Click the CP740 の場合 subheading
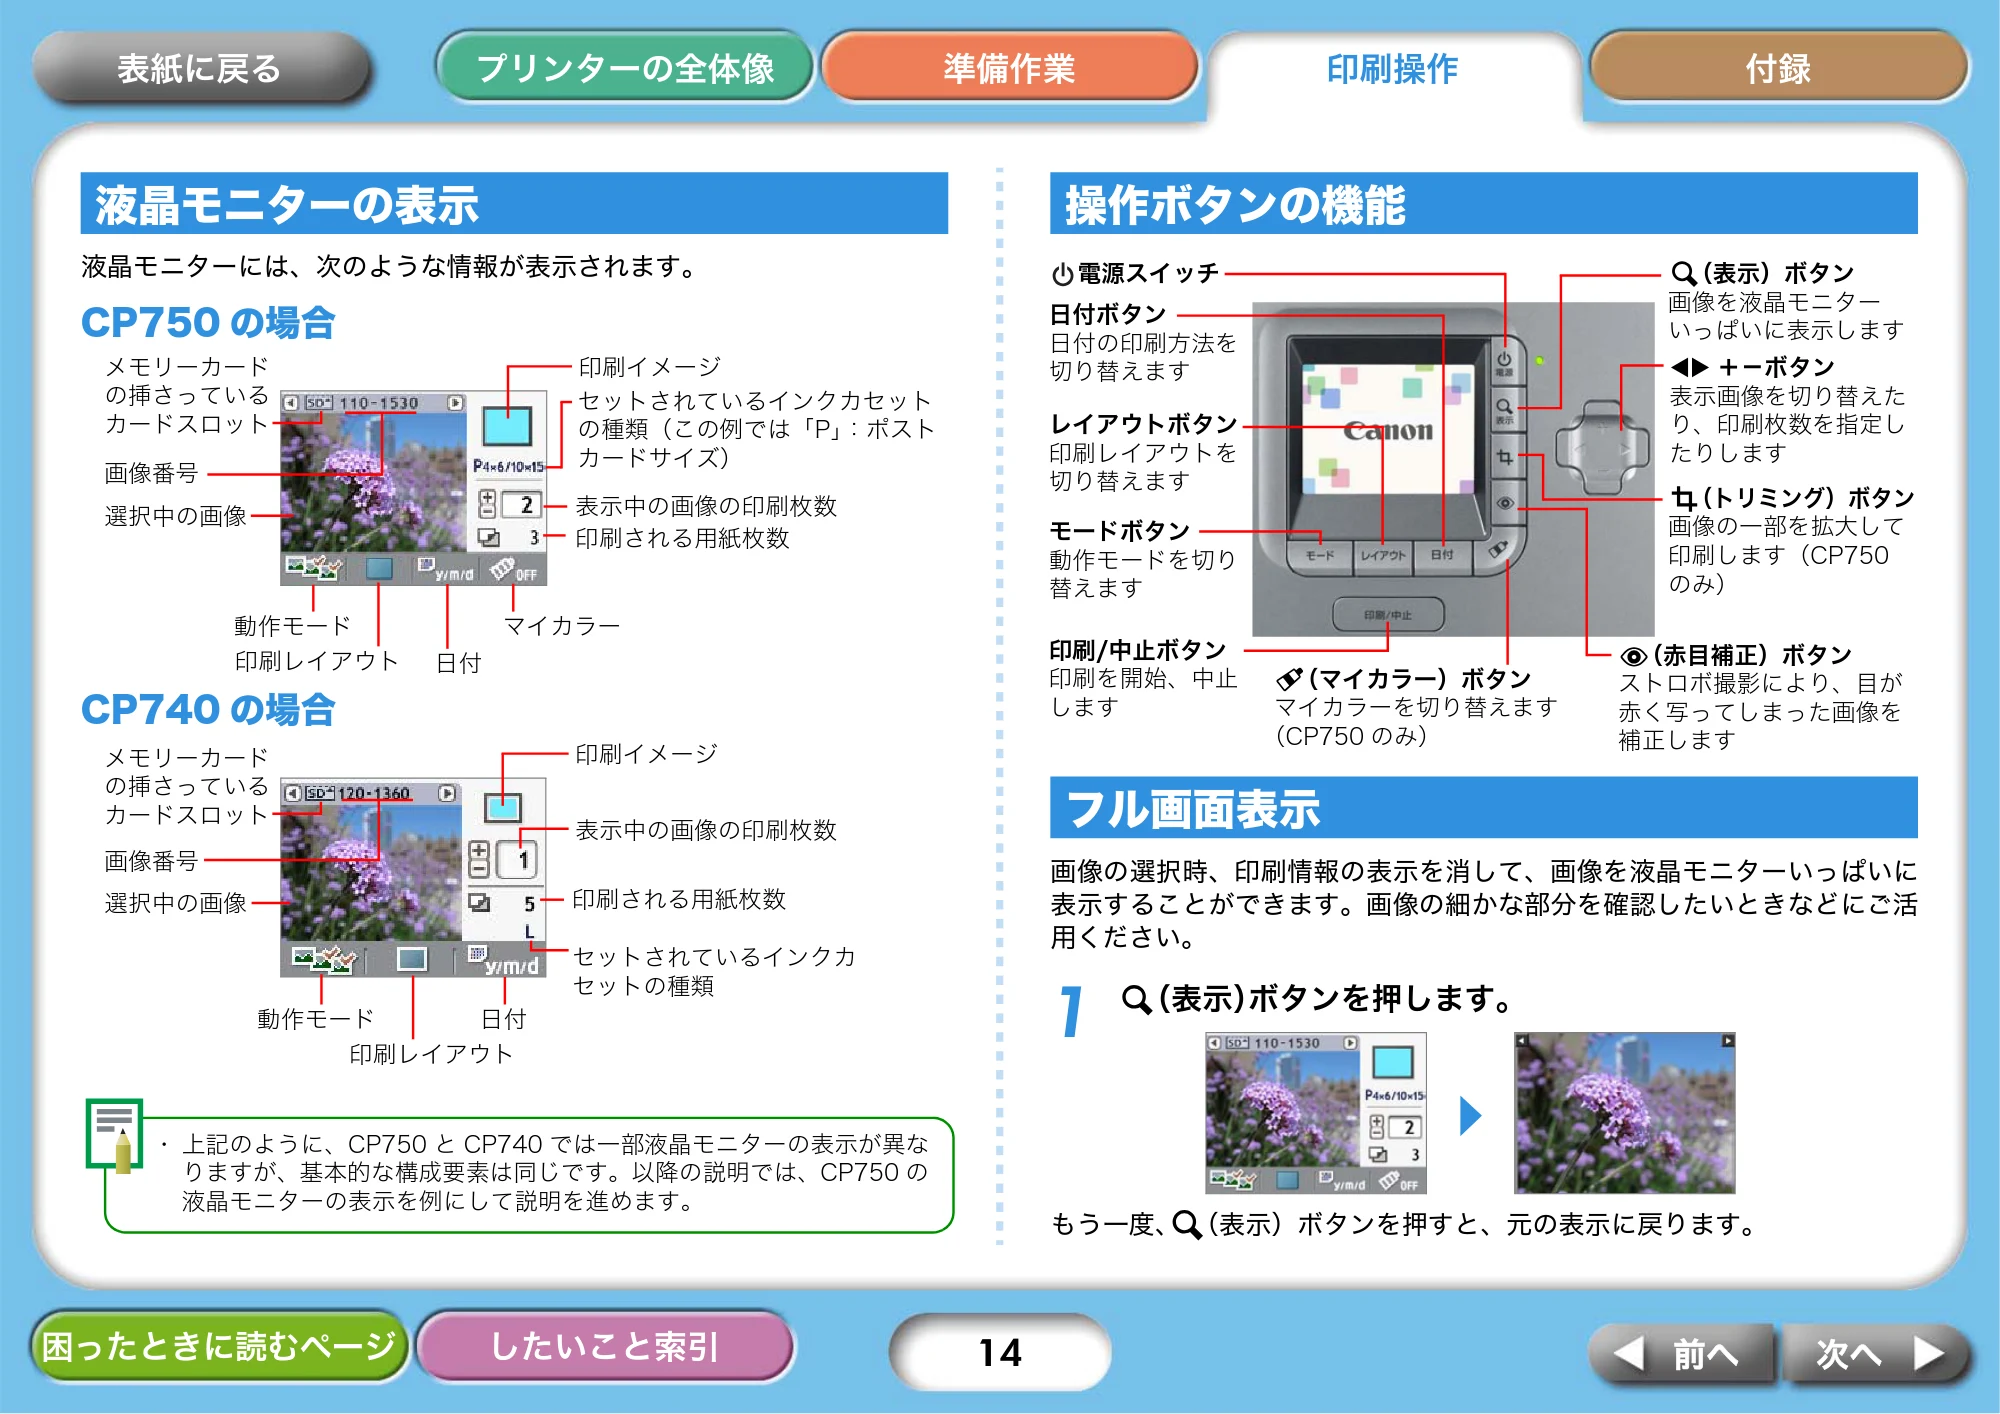The image size is (2000, 1414). click(207, 709)
